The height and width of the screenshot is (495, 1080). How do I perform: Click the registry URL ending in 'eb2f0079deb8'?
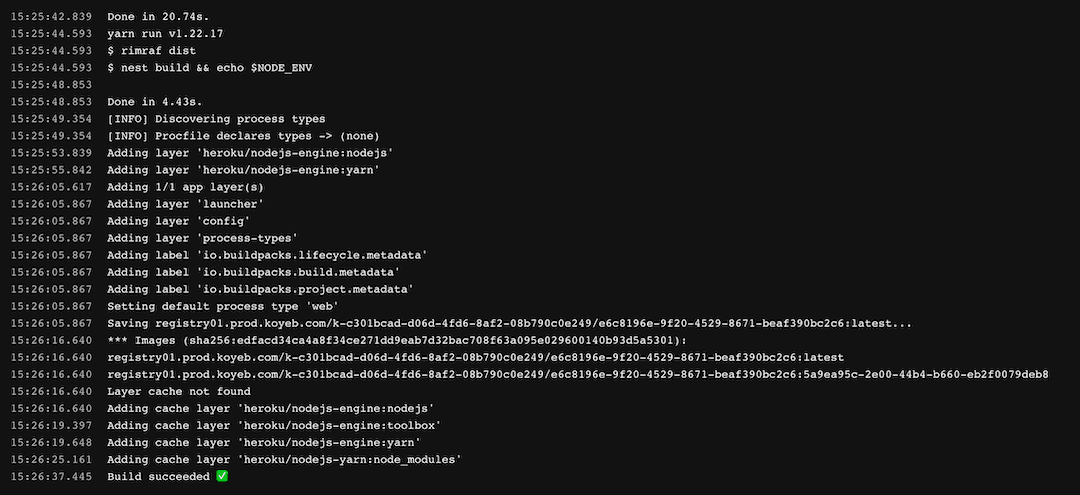click(577, 374)
